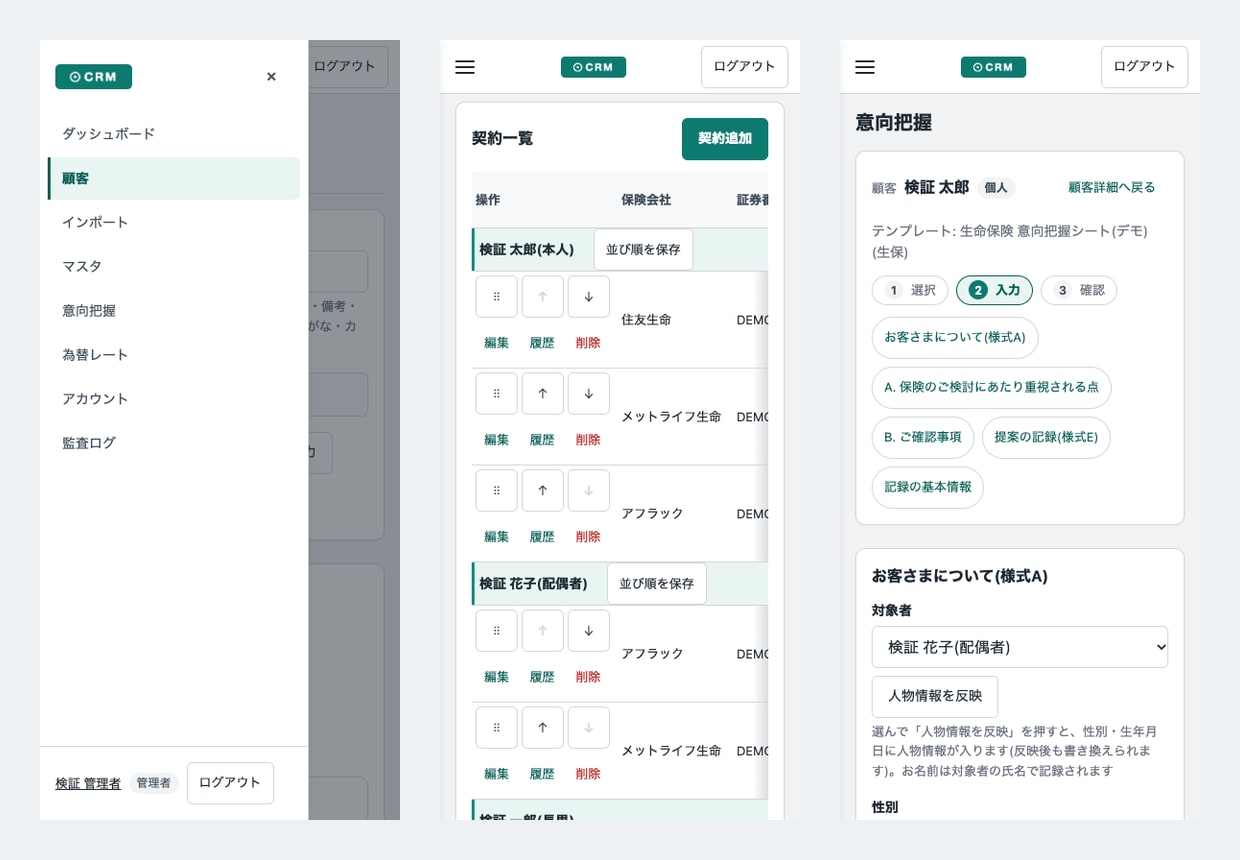
Task: Open the 検証 管理者 user link in the sidebar
Action: pos(88,784)
